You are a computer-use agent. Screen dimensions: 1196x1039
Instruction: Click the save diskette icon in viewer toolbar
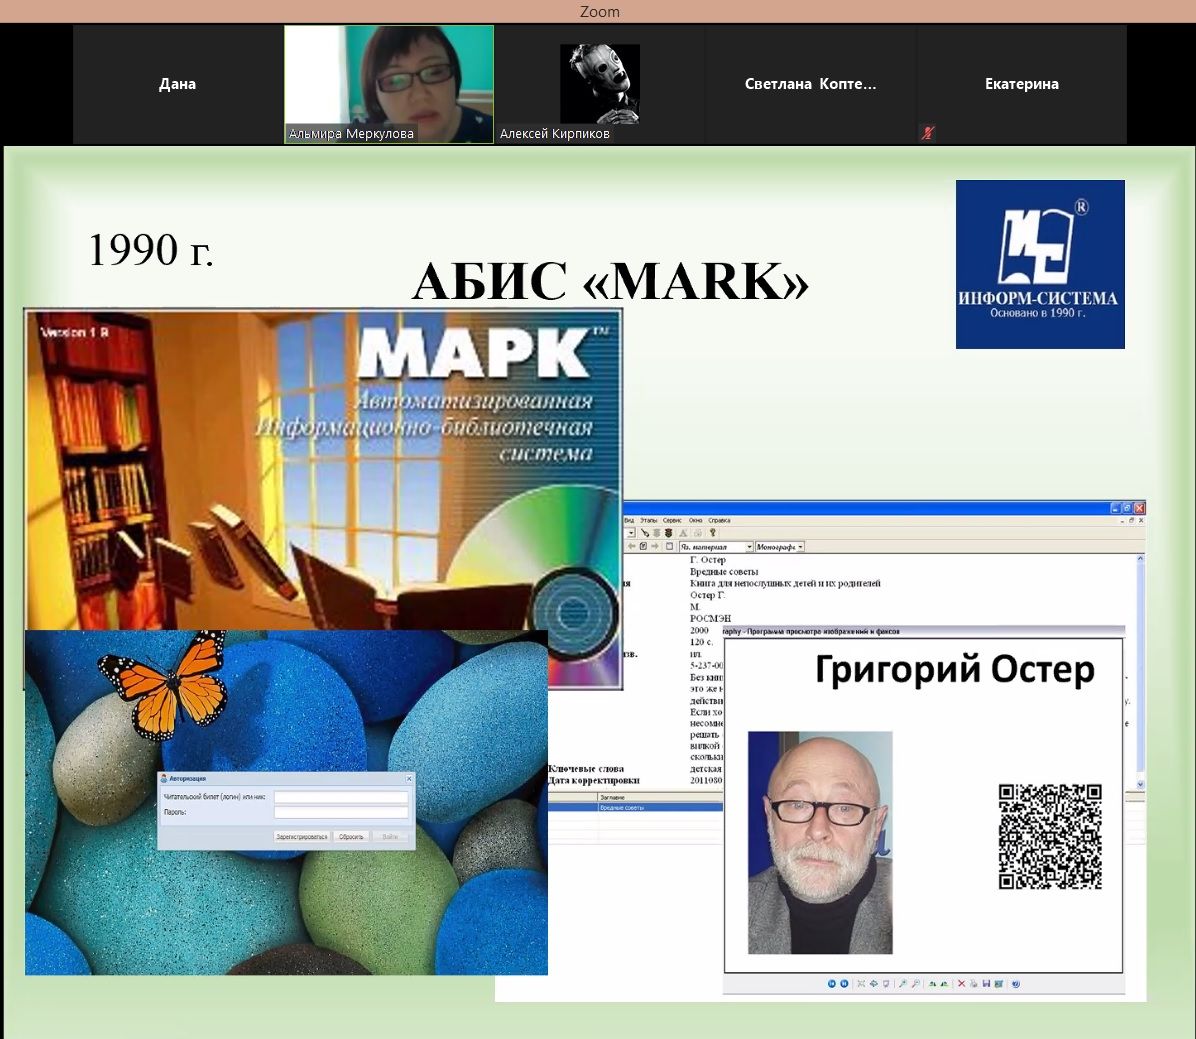(x=986, y=984)
